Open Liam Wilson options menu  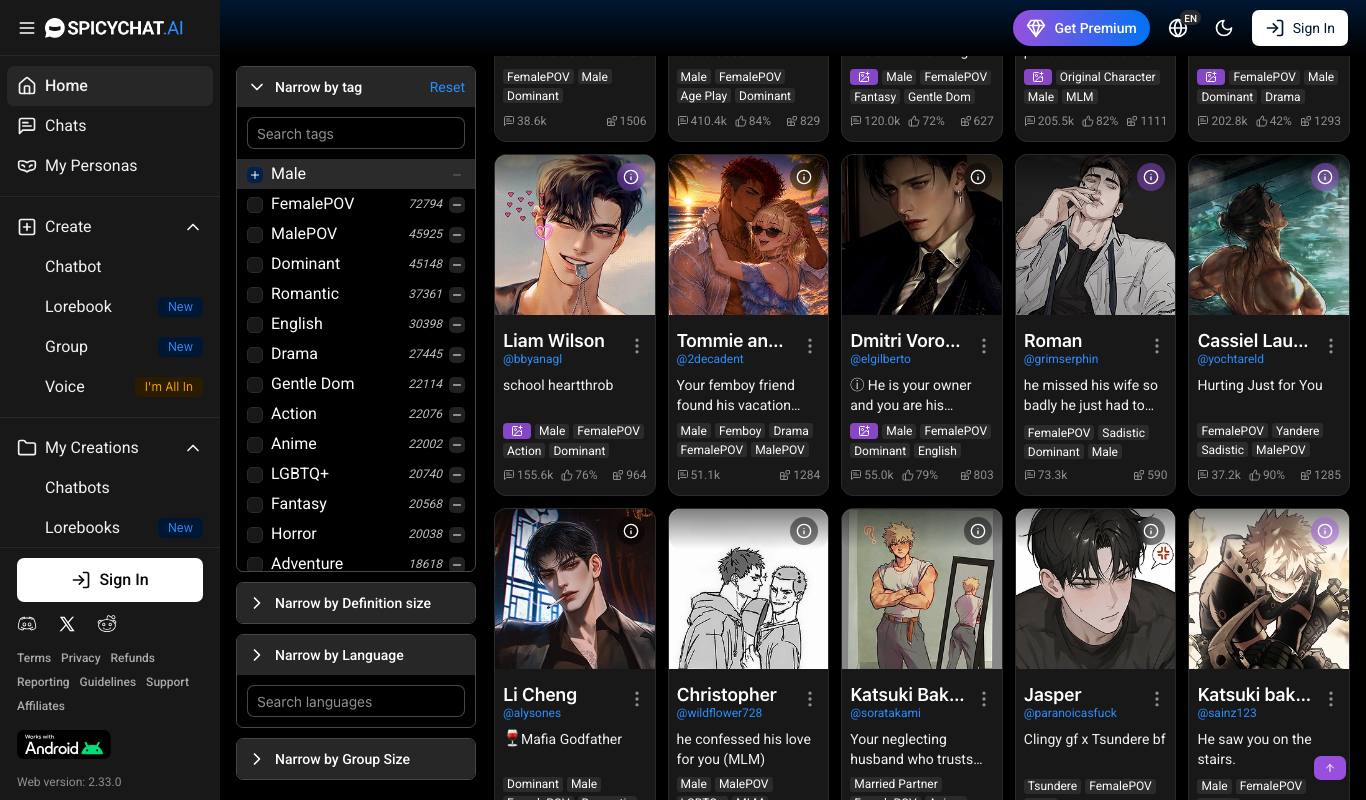tap(637, 346)
